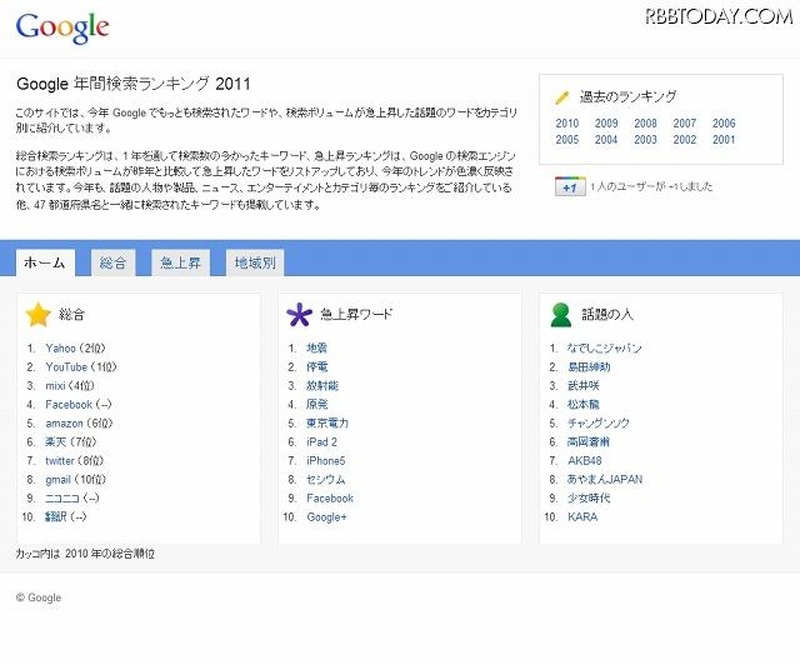This screenshot has height=665, width=800.
Task: Select iPad 2 in 急上昇ワード list
Action: [x=322, y=442]
